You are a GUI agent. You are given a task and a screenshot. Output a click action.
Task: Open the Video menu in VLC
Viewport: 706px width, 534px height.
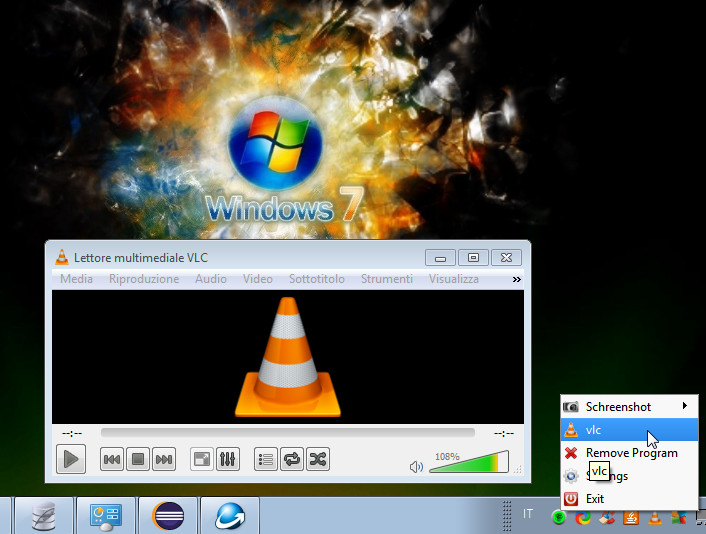click(258, 279)
